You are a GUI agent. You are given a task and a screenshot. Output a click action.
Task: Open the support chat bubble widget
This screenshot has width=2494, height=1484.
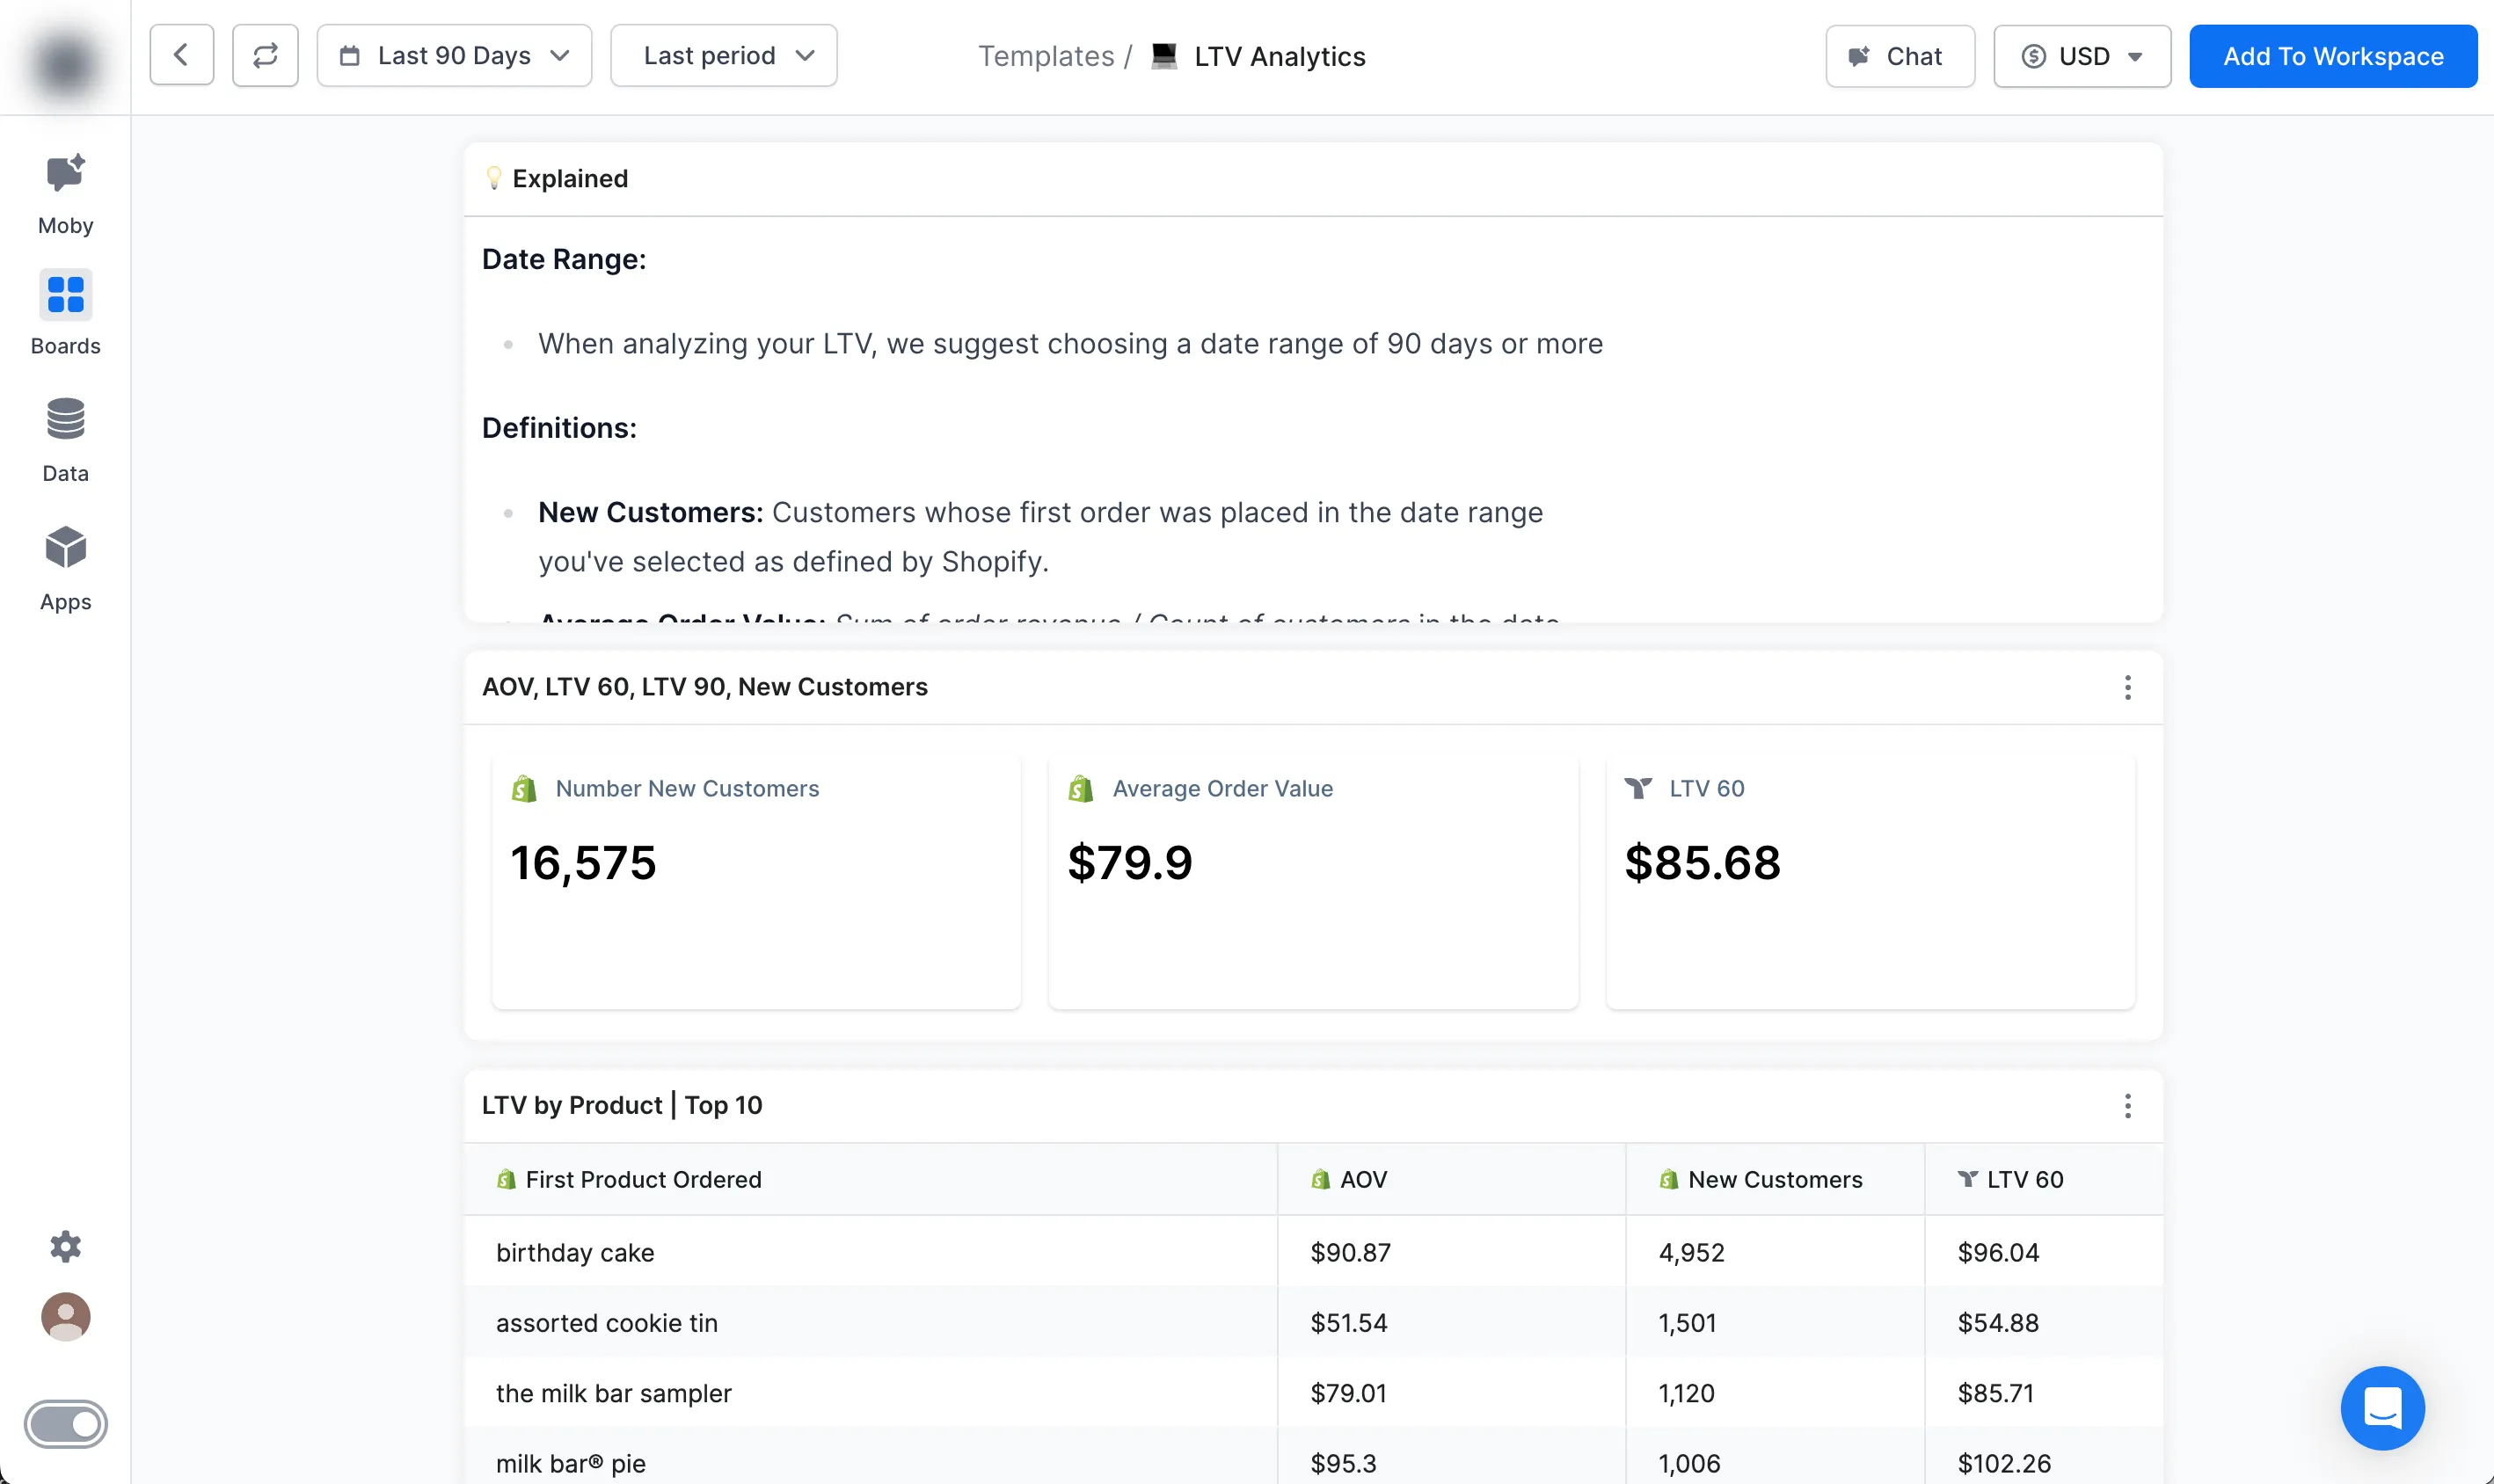(x=2382, y=1408)
